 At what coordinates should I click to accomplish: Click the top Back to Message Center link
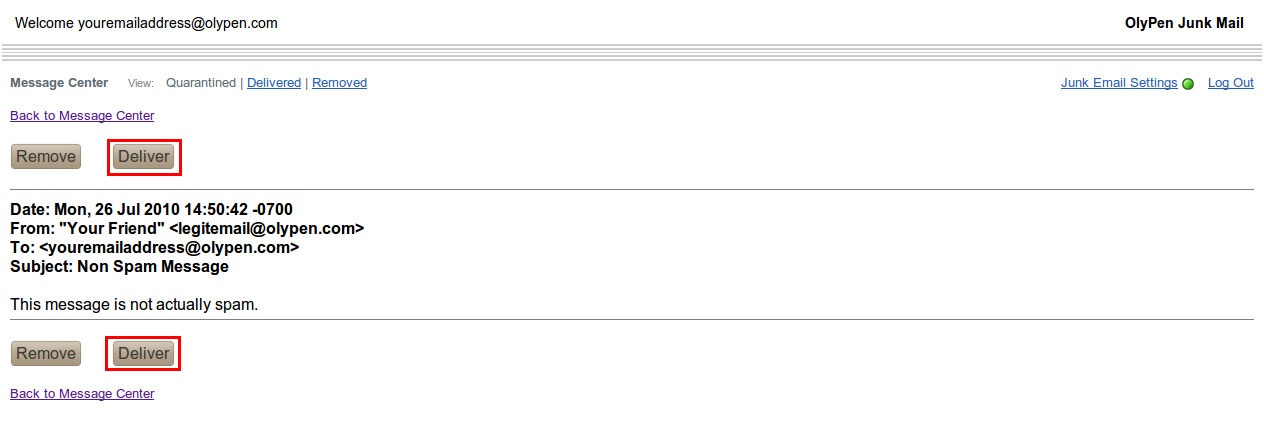[82, 116]
